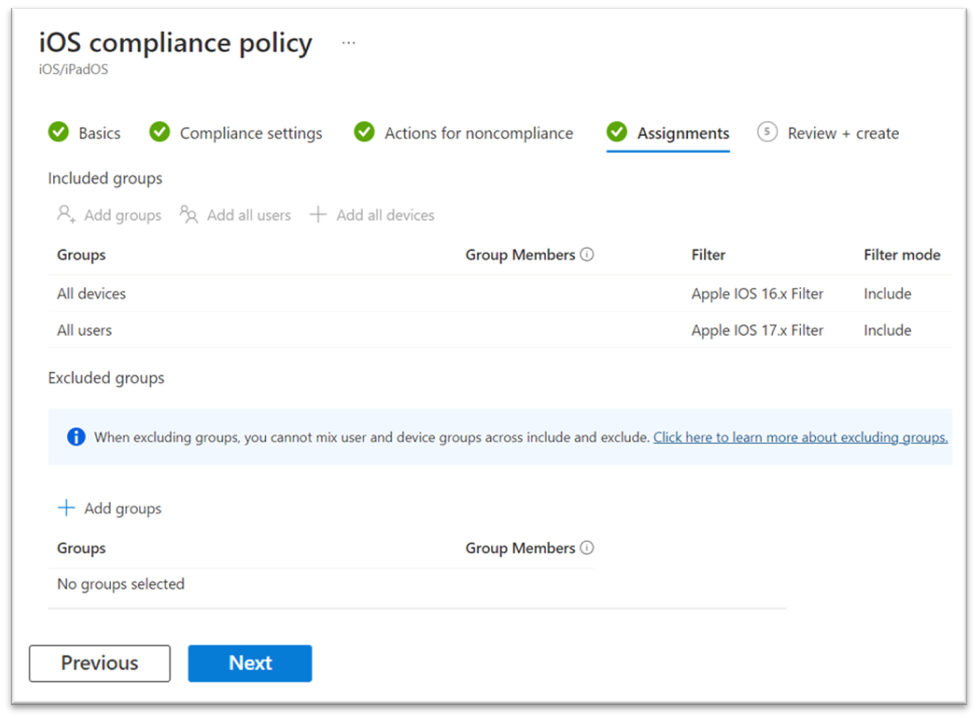
Task: Click the Compliance settings green checkmark icon
Action: [x=160, y=132]
